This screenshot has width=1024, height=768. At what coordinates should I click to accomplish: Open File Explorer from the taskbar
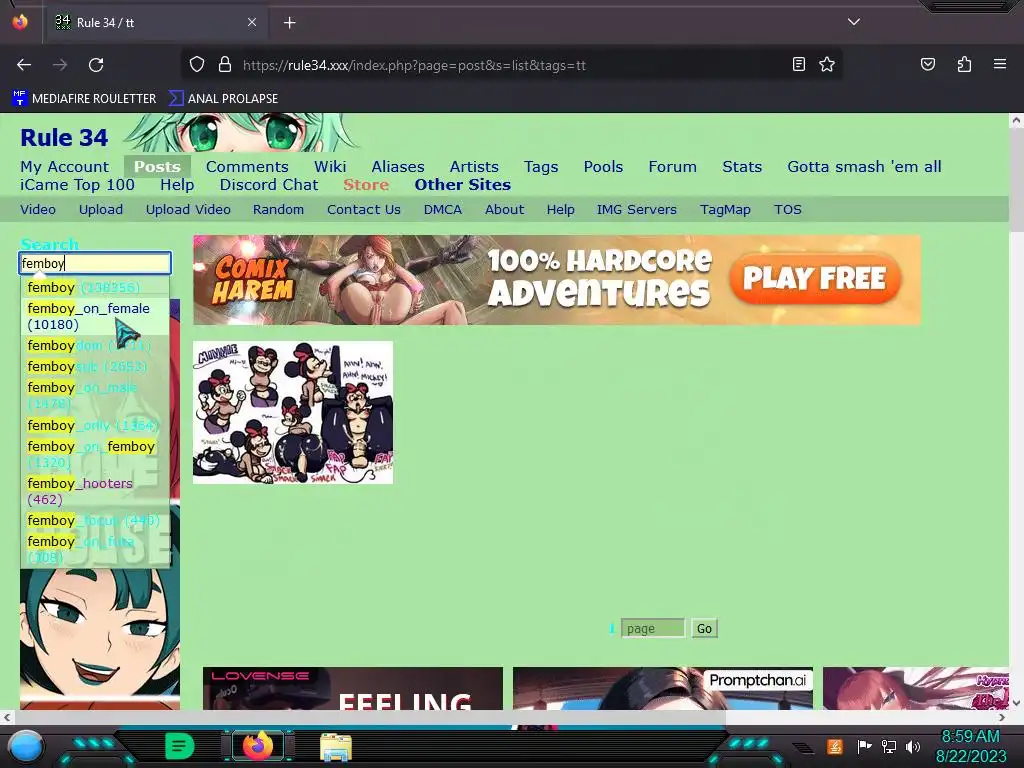(336, 747)
